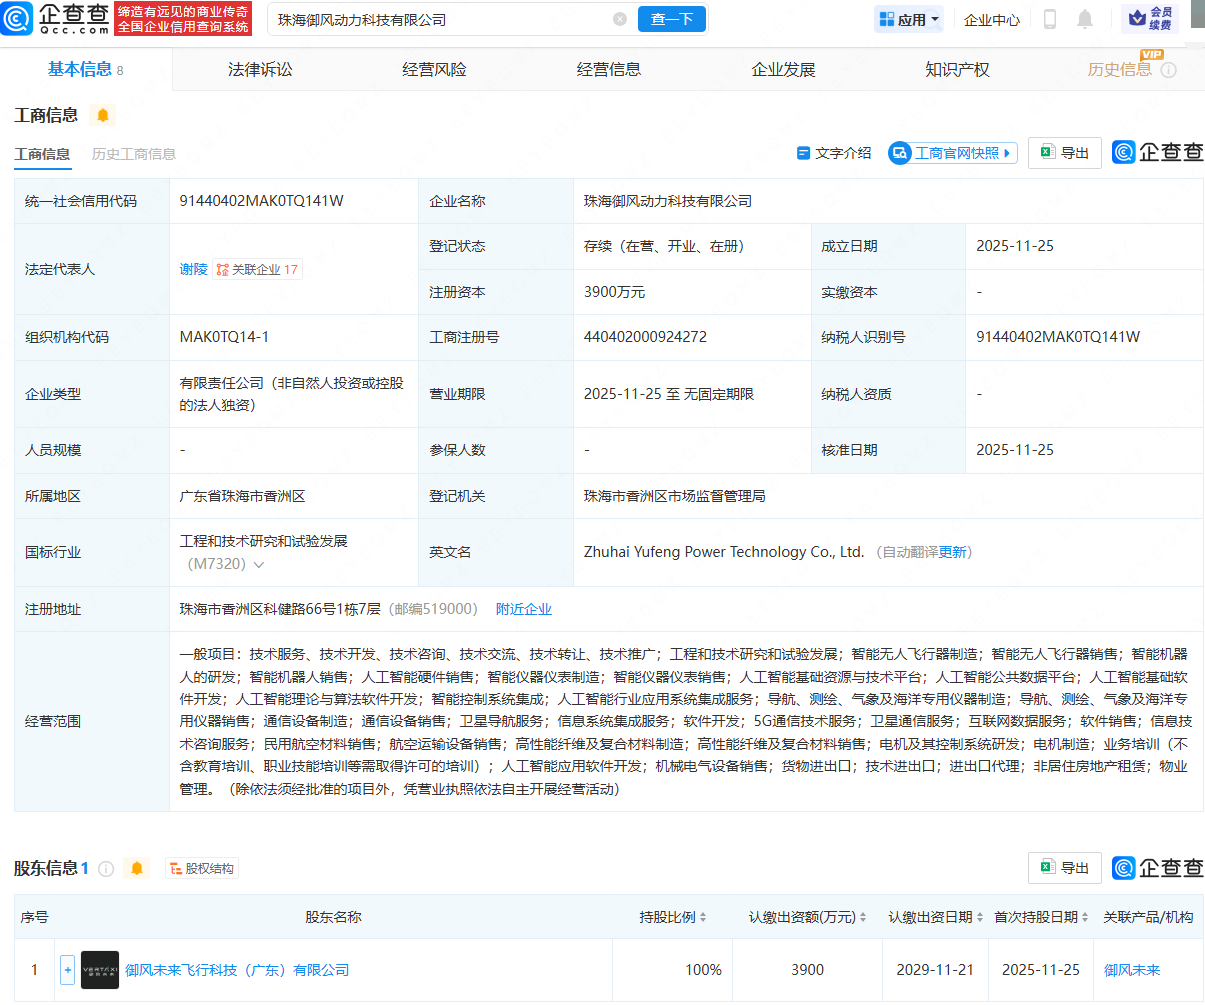Screen dimensions: 1205x1005
Task: Click the Qcc.com logo in the header
Action: tap(56, 19)
